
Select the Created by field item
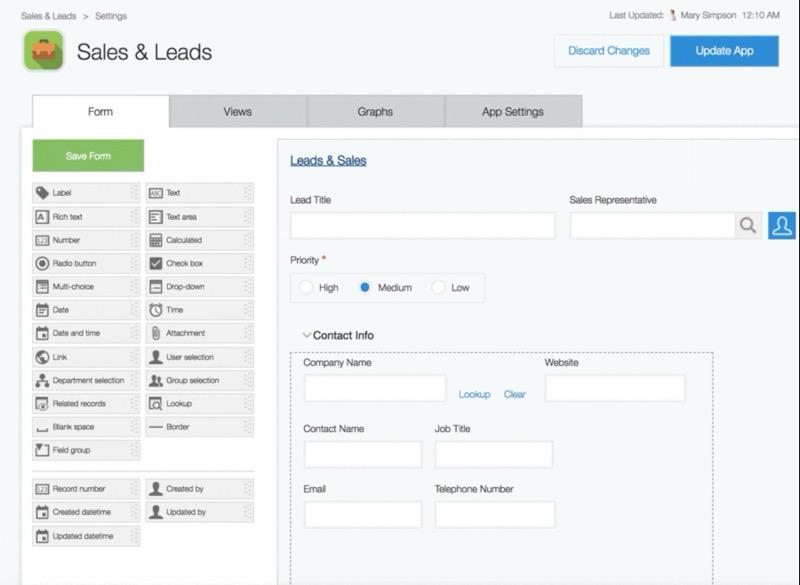click(x=199, y=489)
